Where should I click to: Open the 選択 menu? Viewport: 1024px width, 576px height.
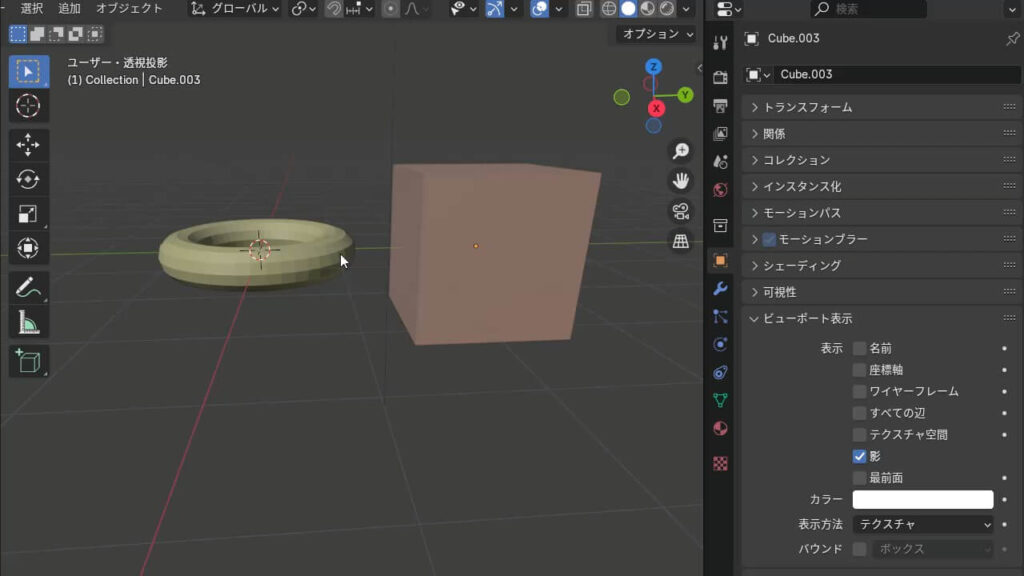31,8
